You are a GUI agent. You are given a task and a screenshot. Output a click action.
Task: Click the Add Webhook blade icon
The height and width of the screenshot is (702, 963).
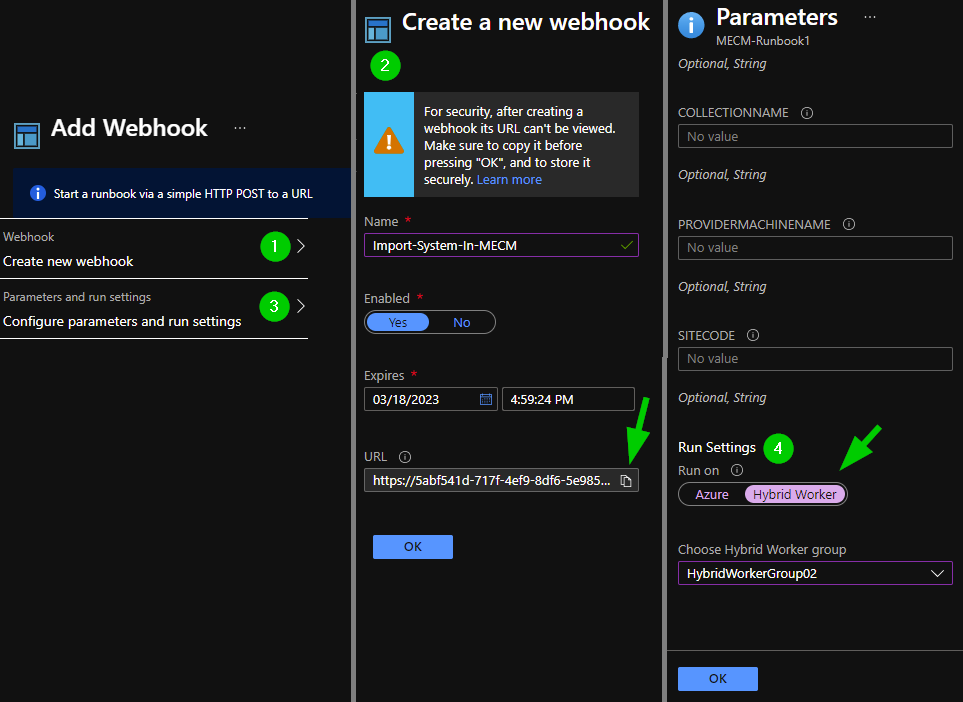point(27,136)
